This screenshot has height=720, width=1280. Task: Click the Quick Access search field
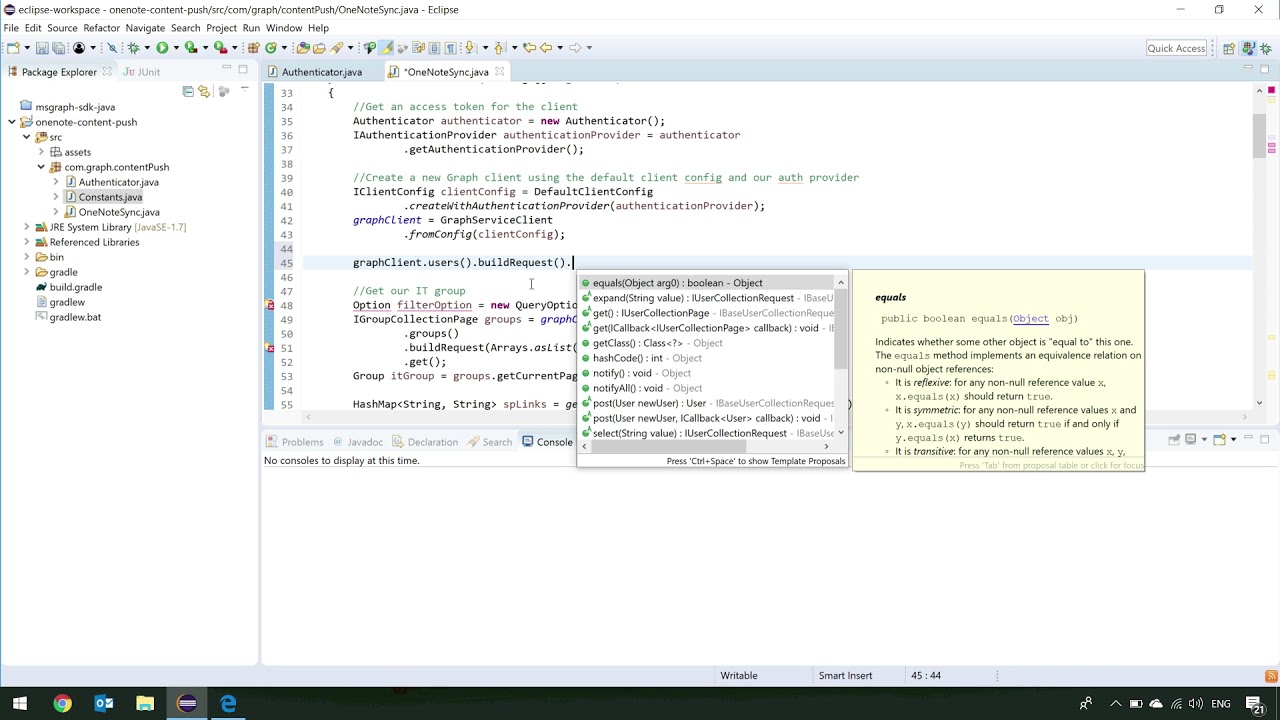pos(1176,48)
